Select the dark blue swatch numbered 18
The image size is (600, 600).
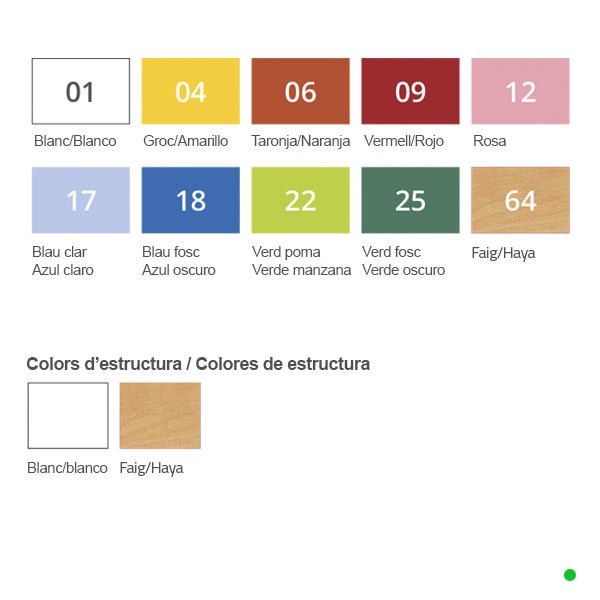(x=191, y=200)
